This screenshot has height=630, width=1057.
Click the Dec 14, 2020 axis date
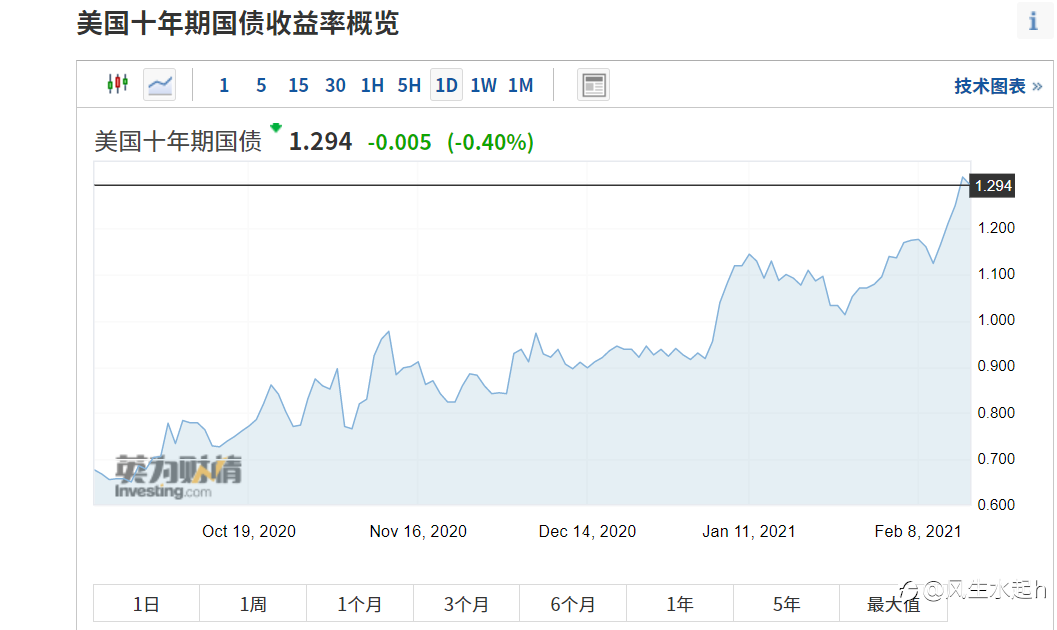(x=587, y=532)
